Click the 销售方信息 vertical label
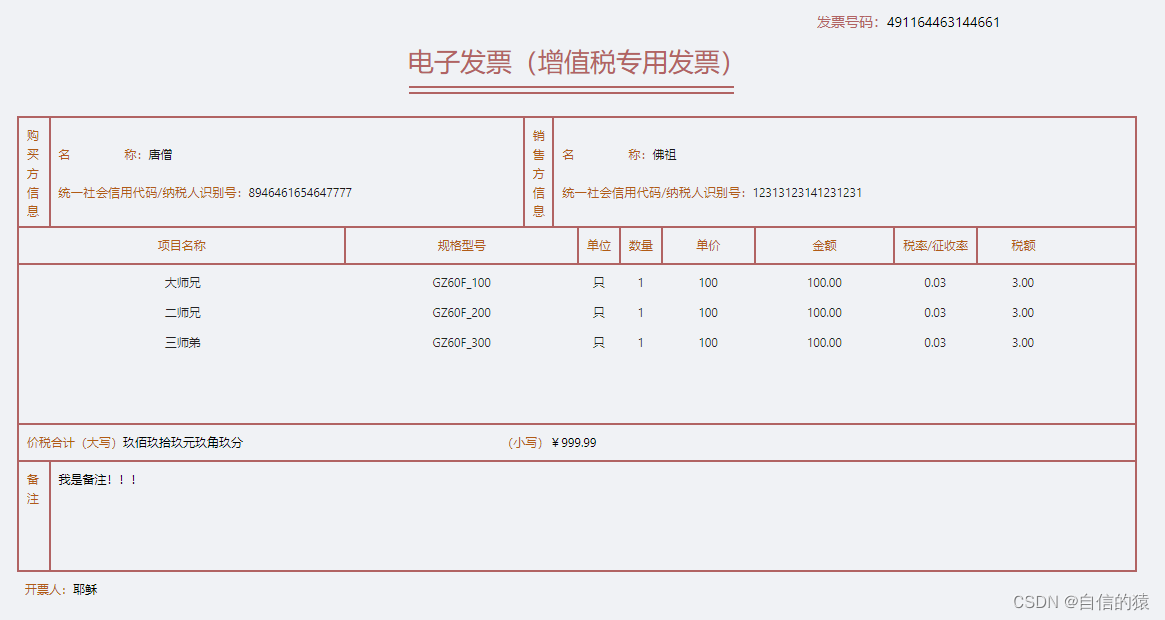The width and height of the screenshot is (1165, 620). 539,172
